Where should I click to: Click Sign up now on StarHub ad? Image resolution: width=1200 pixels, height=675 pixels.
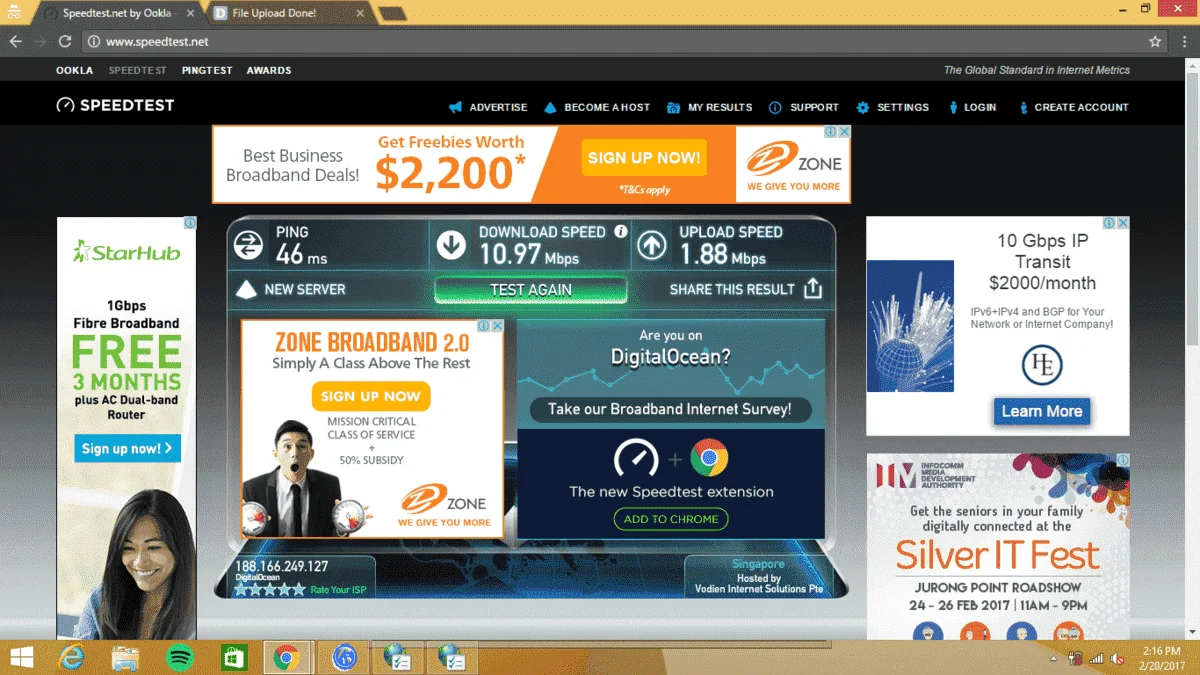point(127,448)
